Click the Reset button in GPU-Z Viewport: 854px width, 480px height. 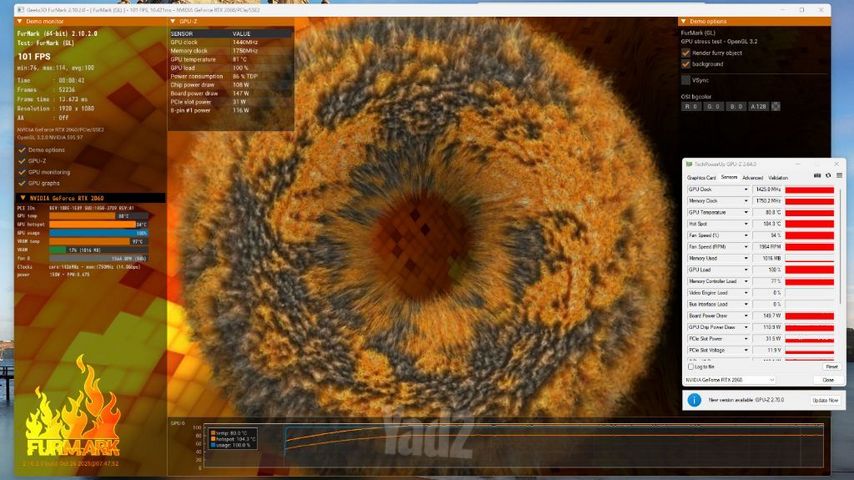831,367
